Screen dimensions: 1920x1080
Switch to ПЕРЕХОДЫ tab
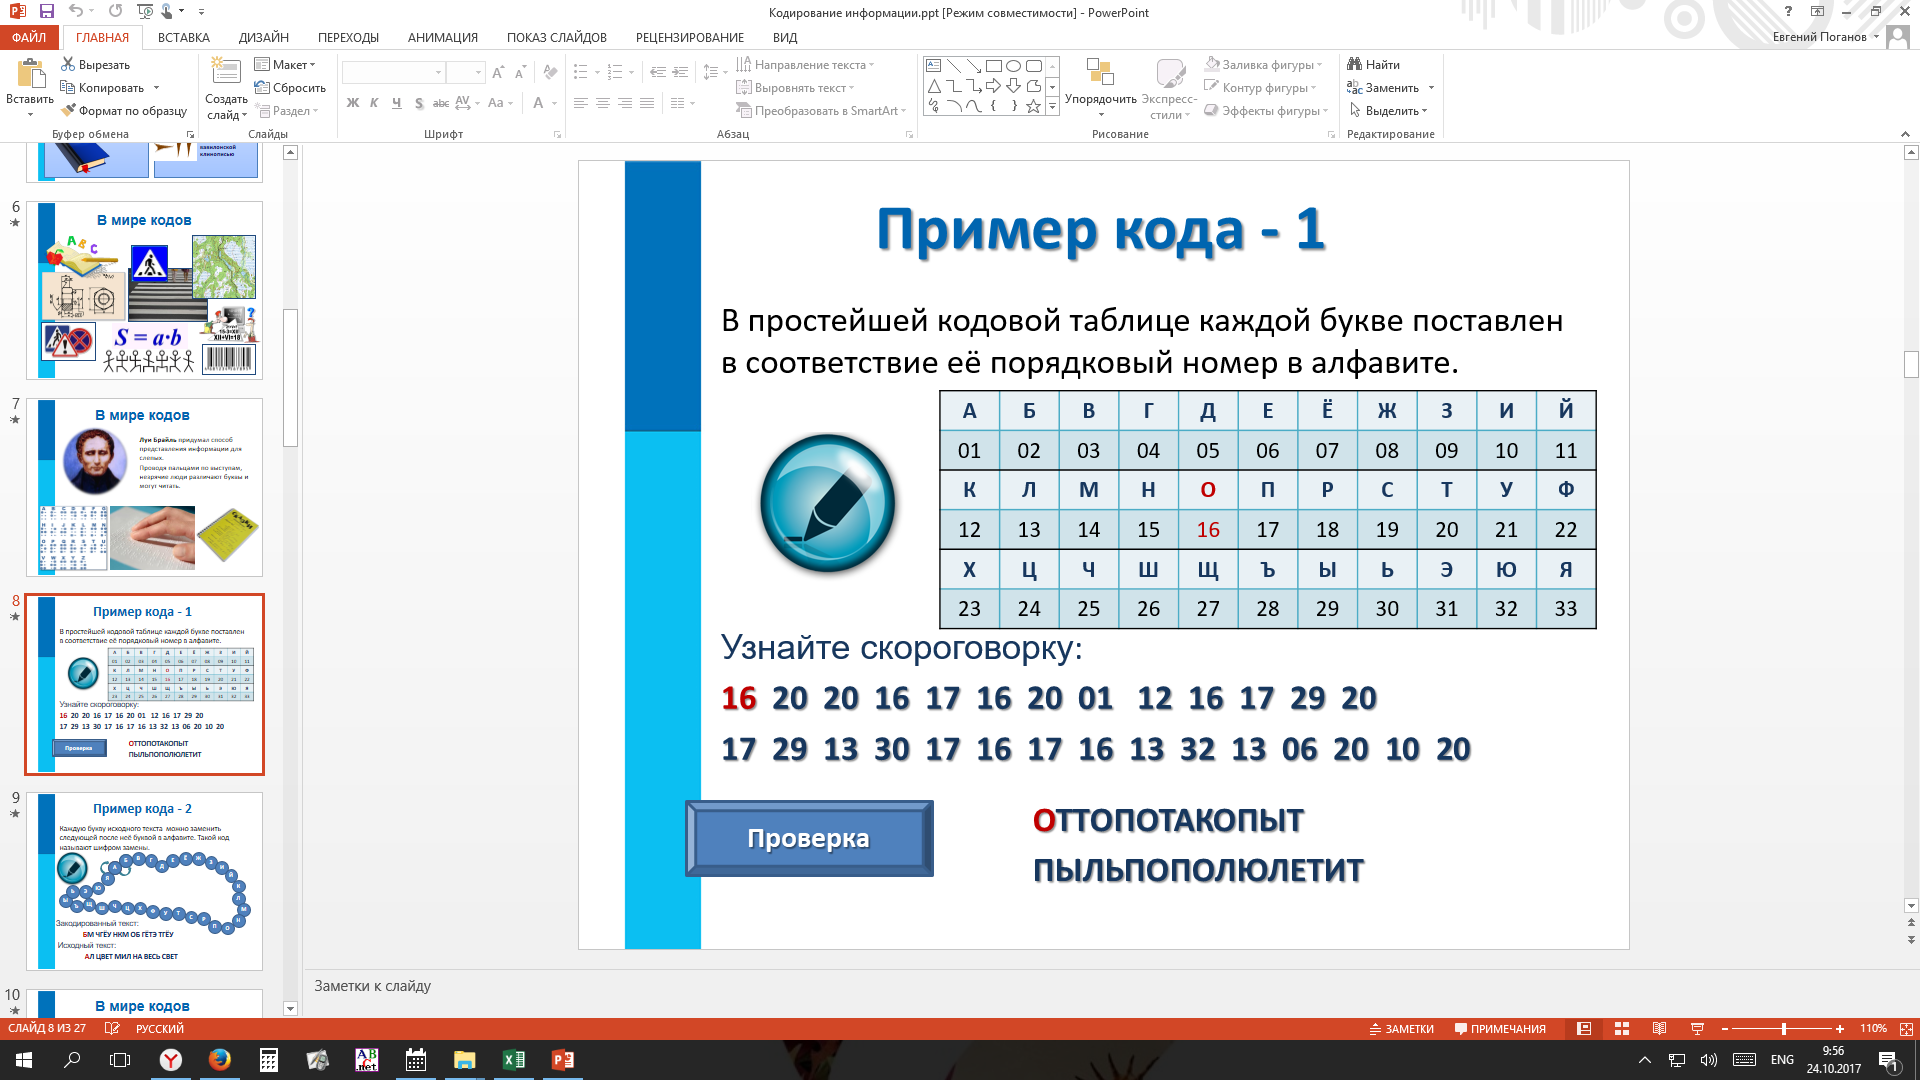pyautogui.click(x=348, y=37)
